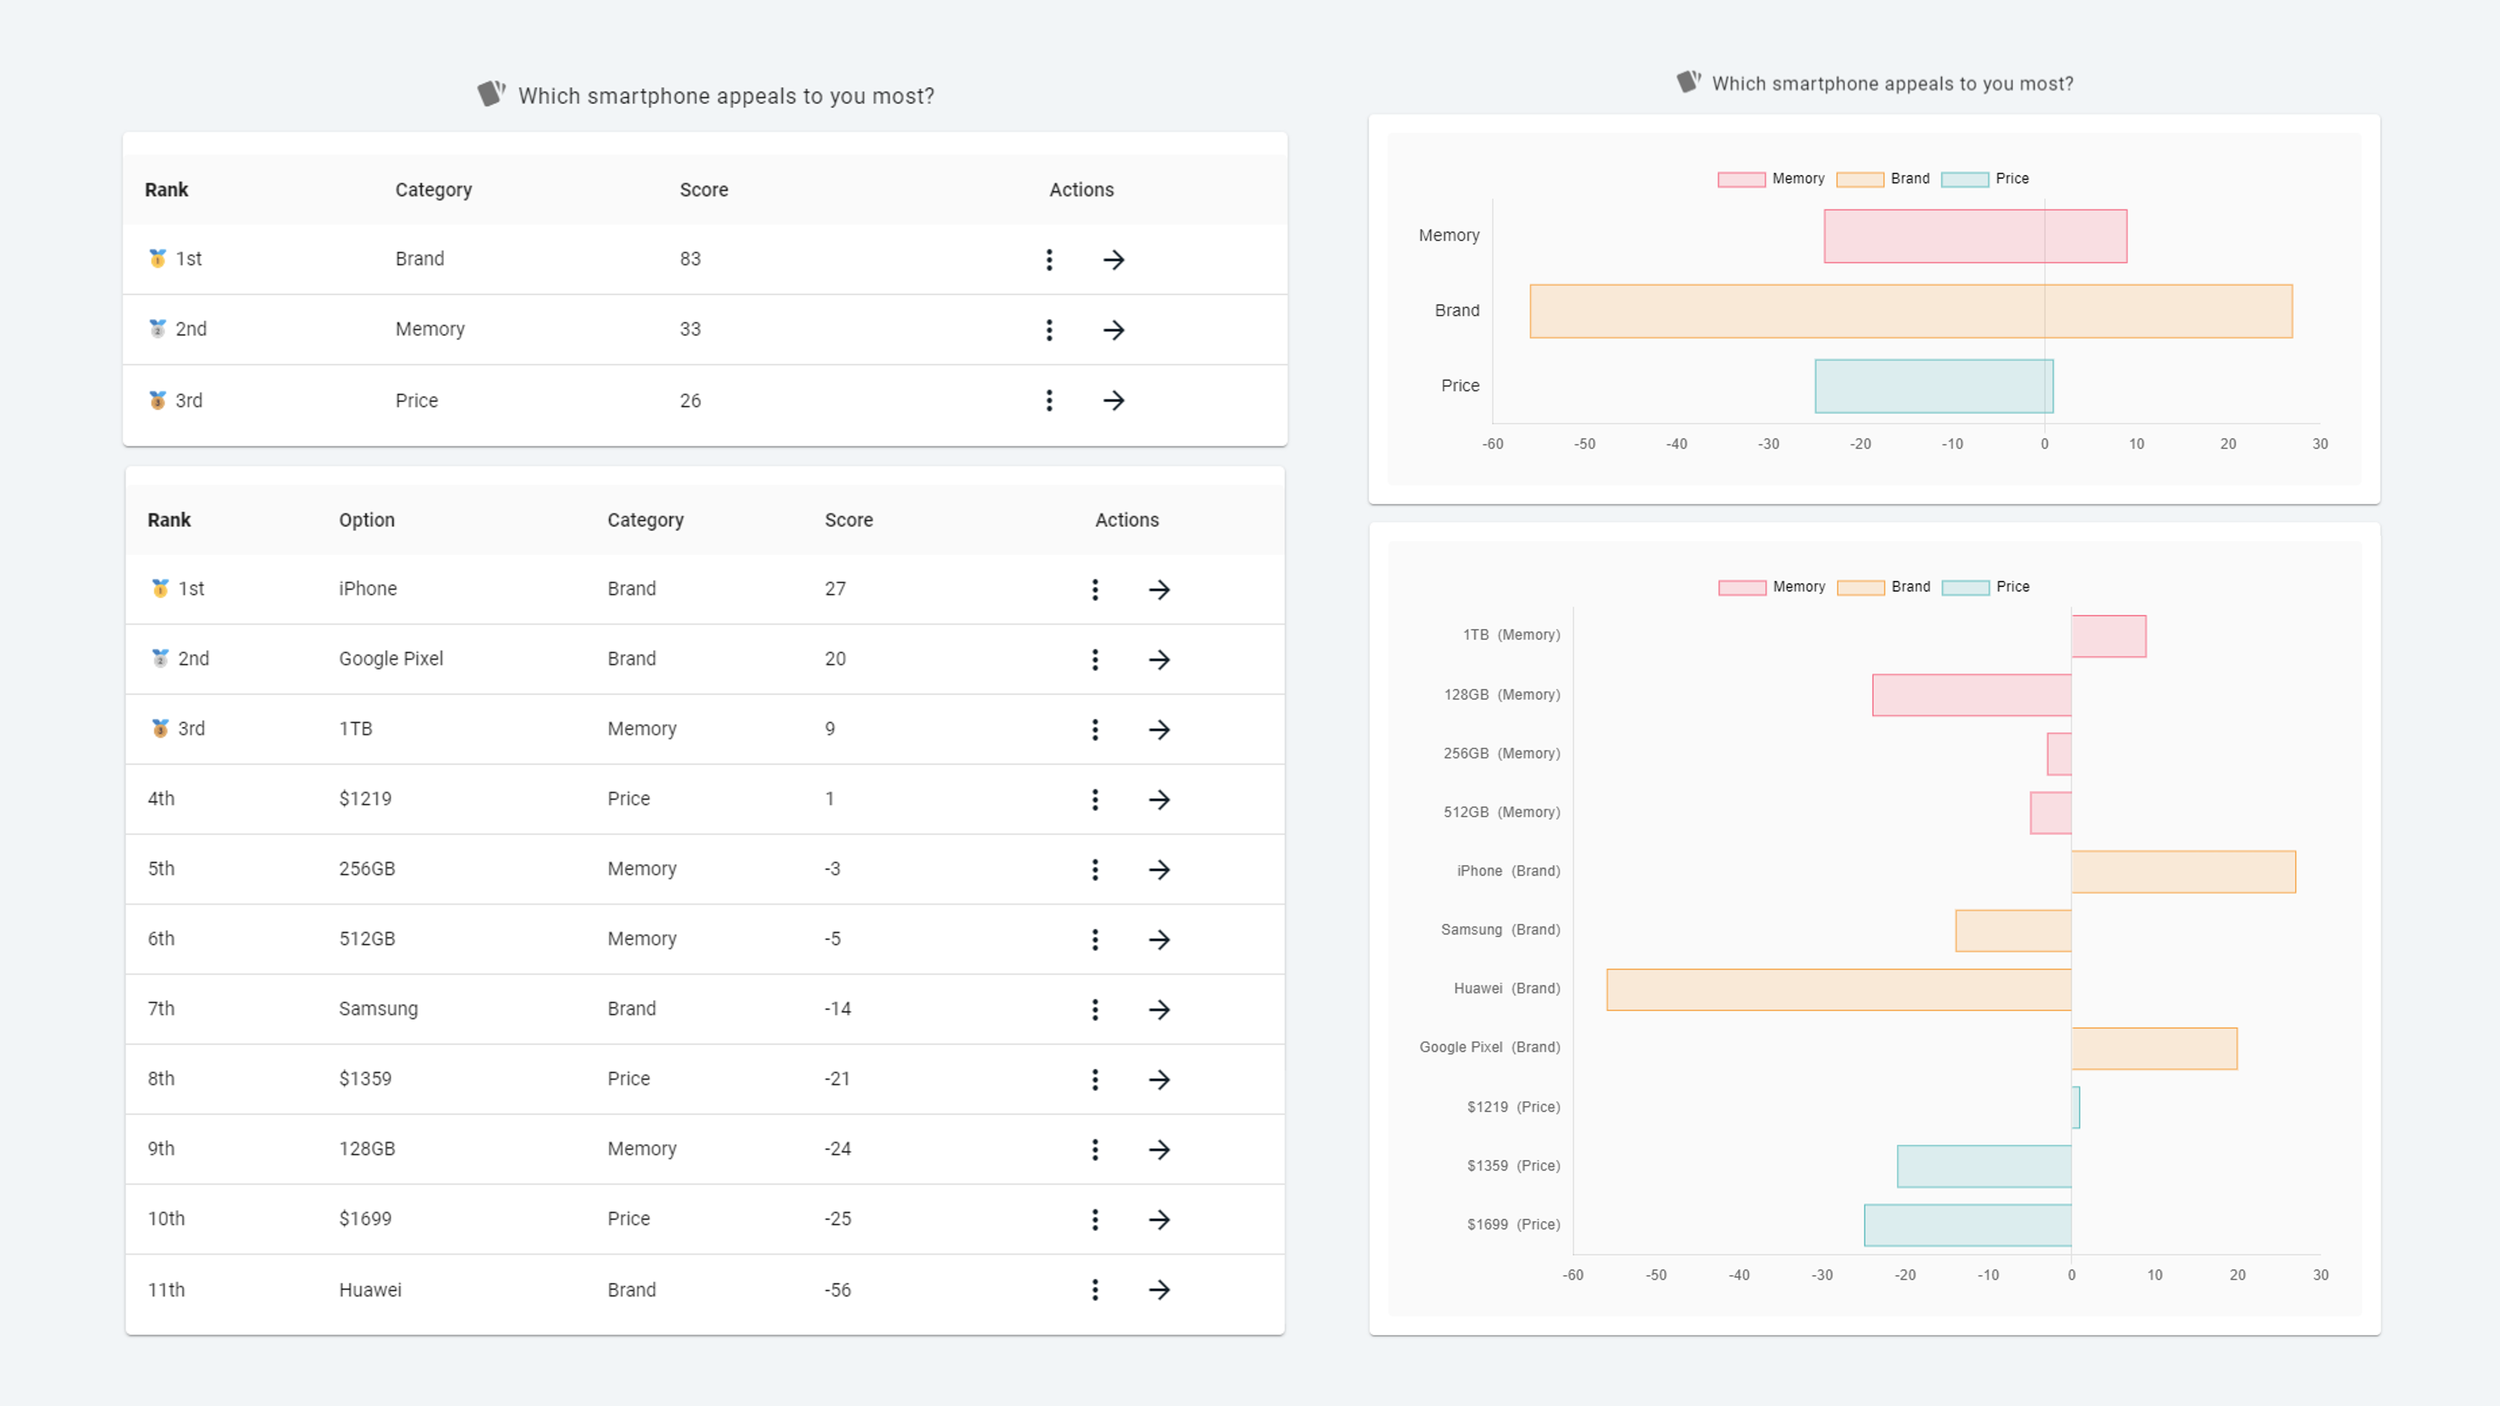This screenshot has height=1406, width=2500.
Task: Click the Price bar in the category chart
Action: point(1934,386)
